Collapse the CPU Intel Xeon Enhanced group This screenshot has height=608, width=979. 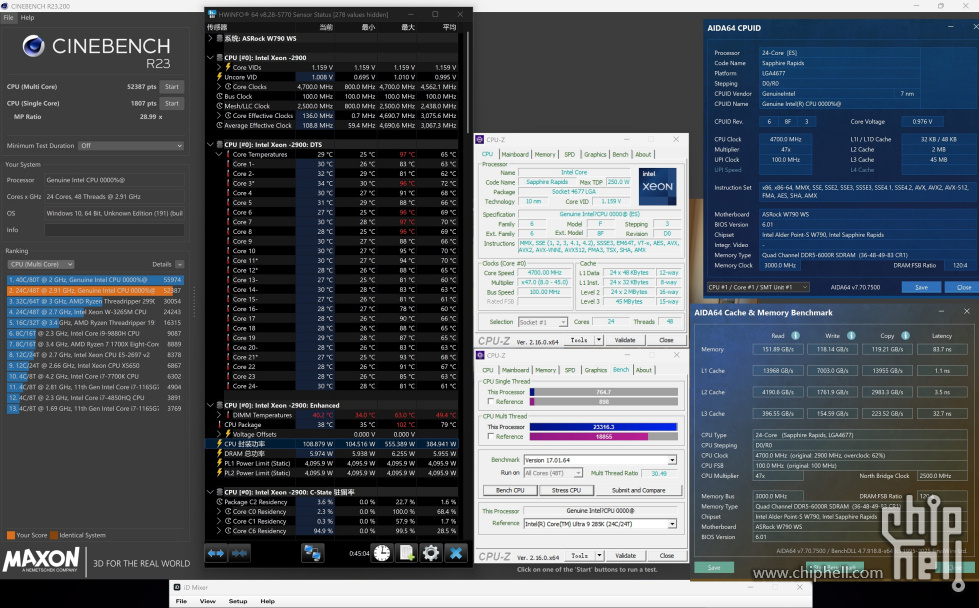point(210,405)
